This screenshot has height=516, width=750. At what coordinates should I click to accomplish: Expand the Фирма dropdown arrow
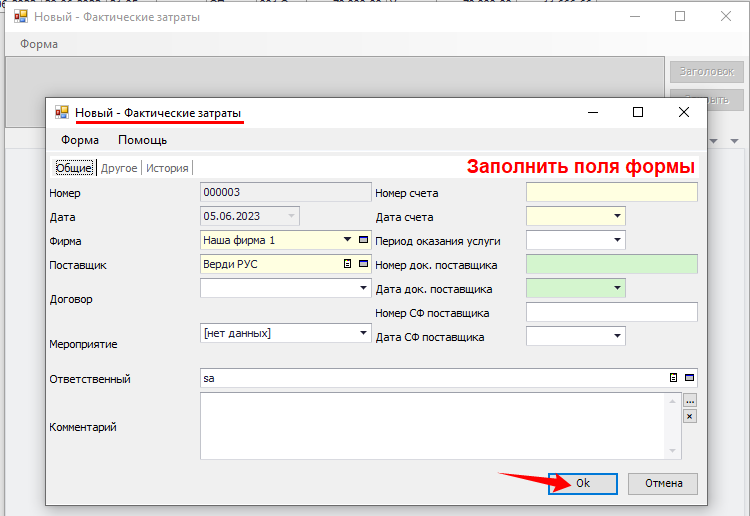coord(348,240)
